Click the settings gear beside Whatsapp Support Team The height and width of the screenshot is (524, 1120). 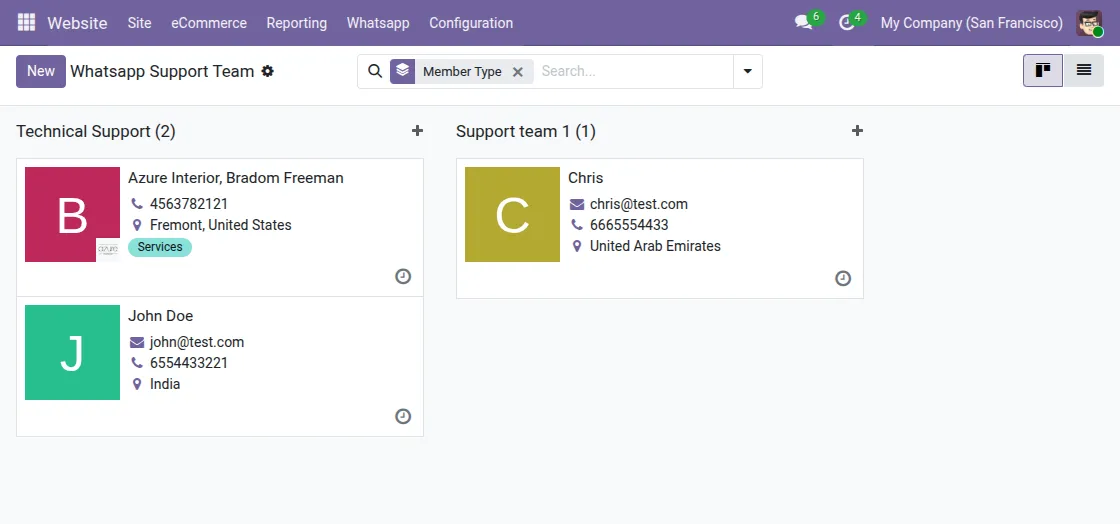[268, 71]
